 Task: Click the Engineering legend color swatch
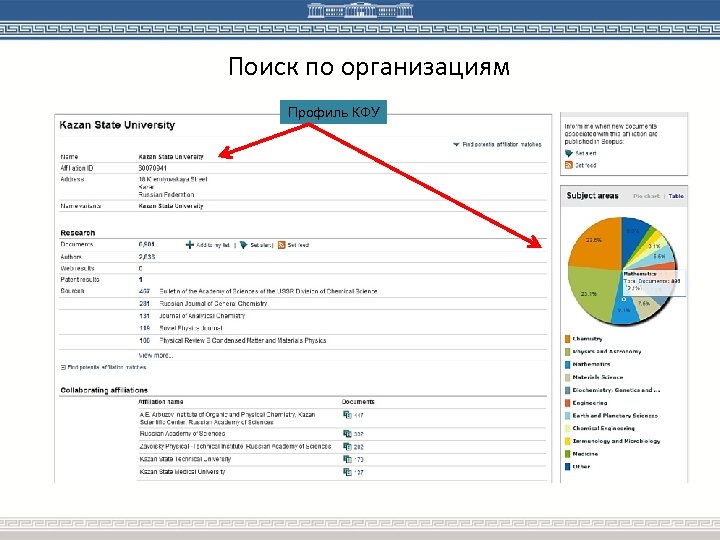568,403
